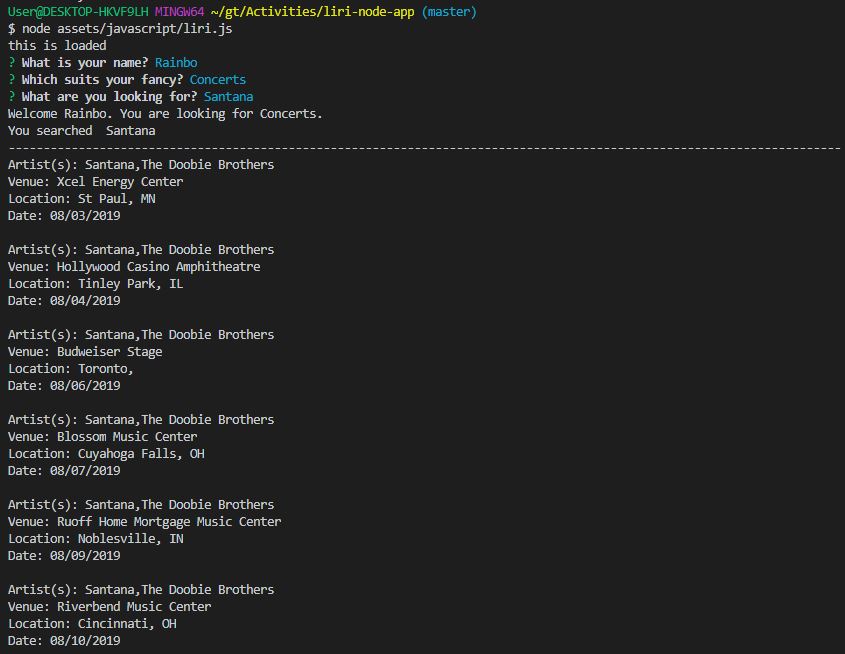Viewport: 845px width, 654px height.
Task: Click the path '~/gt/Activities/liri-node-app'
Action: click(x=313, y=11)
